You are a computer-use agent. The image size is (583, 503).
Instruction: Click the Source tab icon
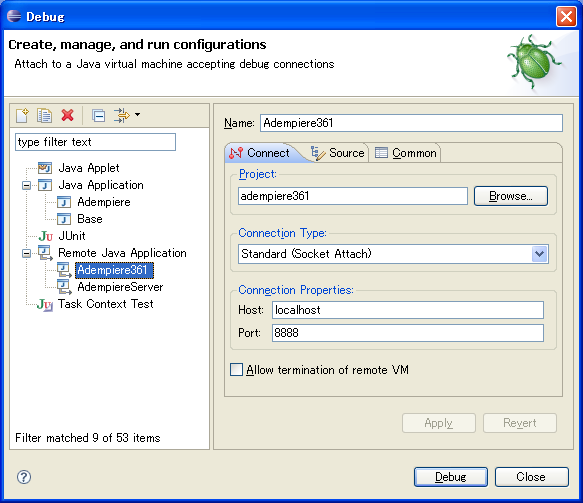(x=318, y=153)
